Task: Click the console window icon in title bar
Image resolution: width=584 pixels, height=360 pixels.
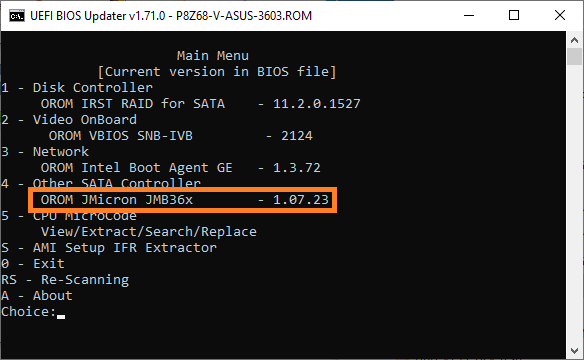Action: 16,16
